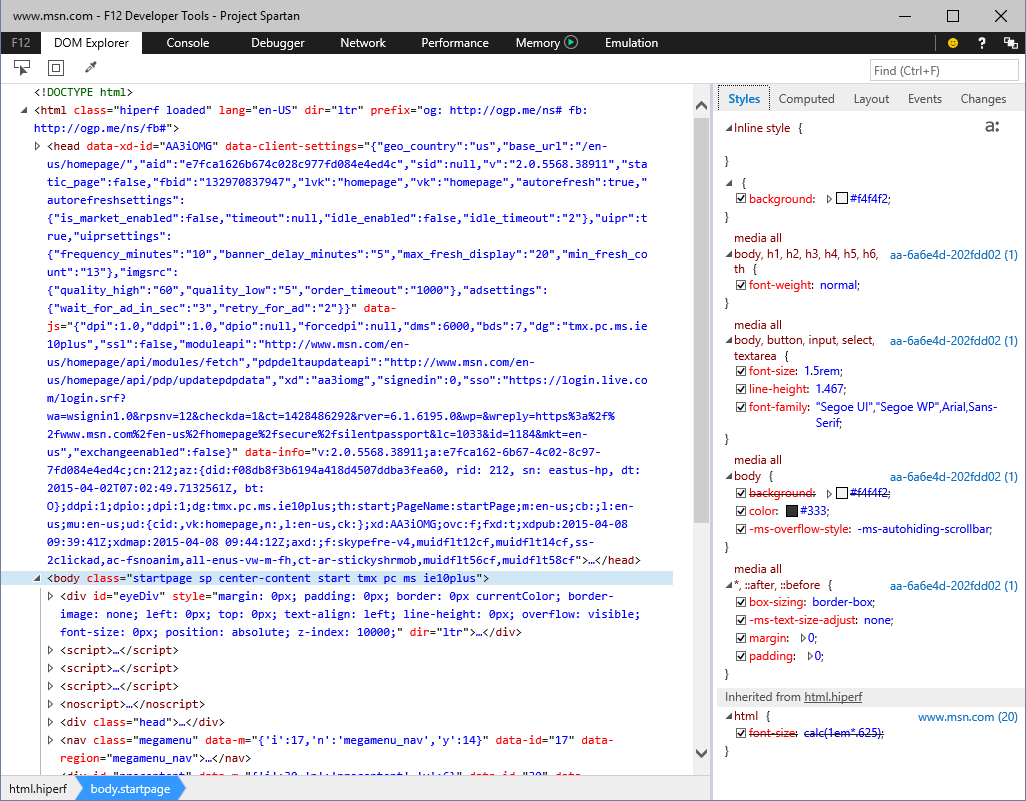Click the pseudo-state 'a:' icon in Styles

992,127
